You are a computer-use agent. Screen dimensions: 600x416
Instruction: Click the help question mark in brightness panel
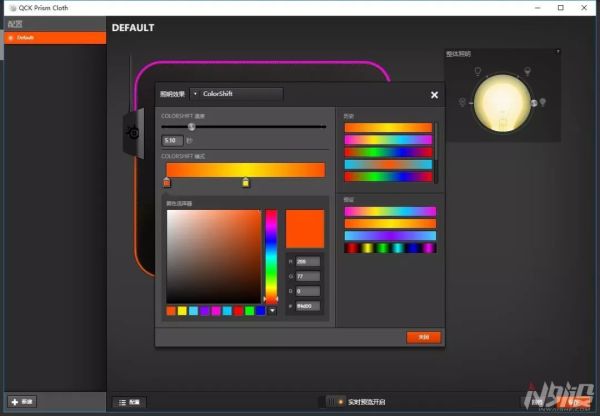tap(558, 51)
